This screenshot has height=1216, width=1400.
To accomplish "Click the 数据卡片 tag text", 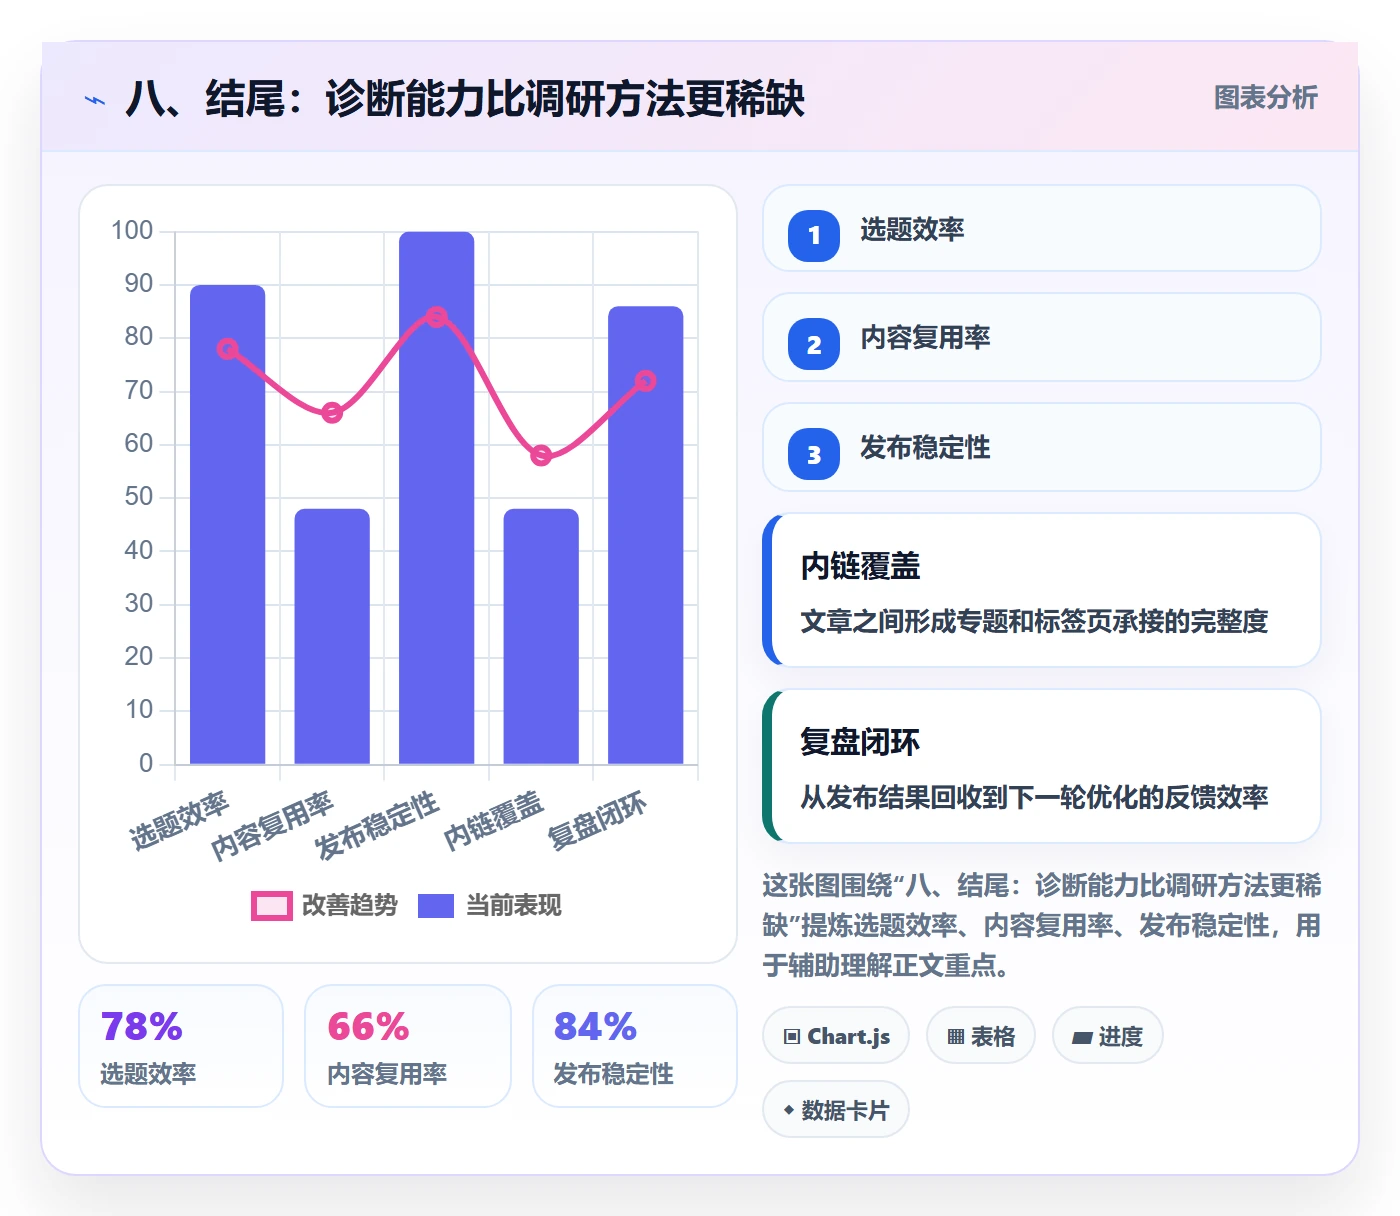I will coord(845,1110).
